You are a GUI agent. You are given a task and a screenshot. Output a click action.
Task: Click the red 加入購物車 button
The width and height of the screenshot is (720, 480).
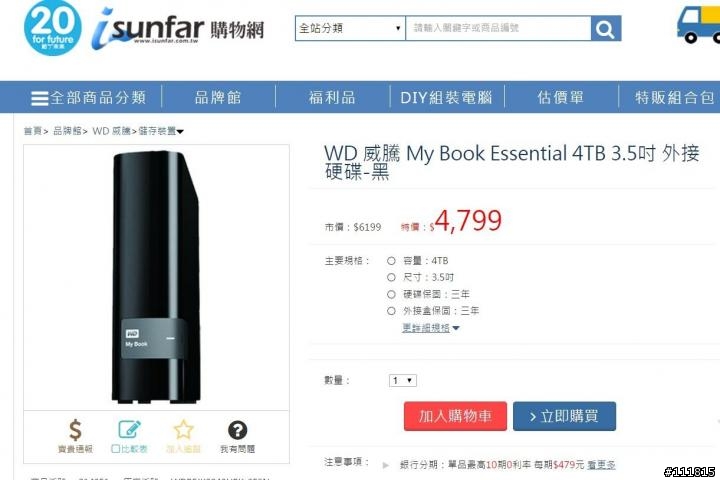(x=455, y=416)
